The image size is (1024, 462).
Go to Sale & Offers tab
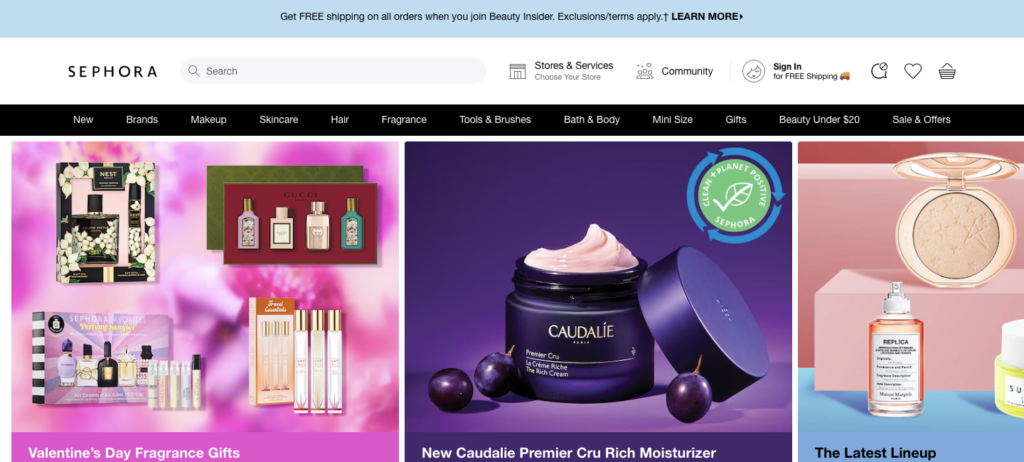coord(921,120)
